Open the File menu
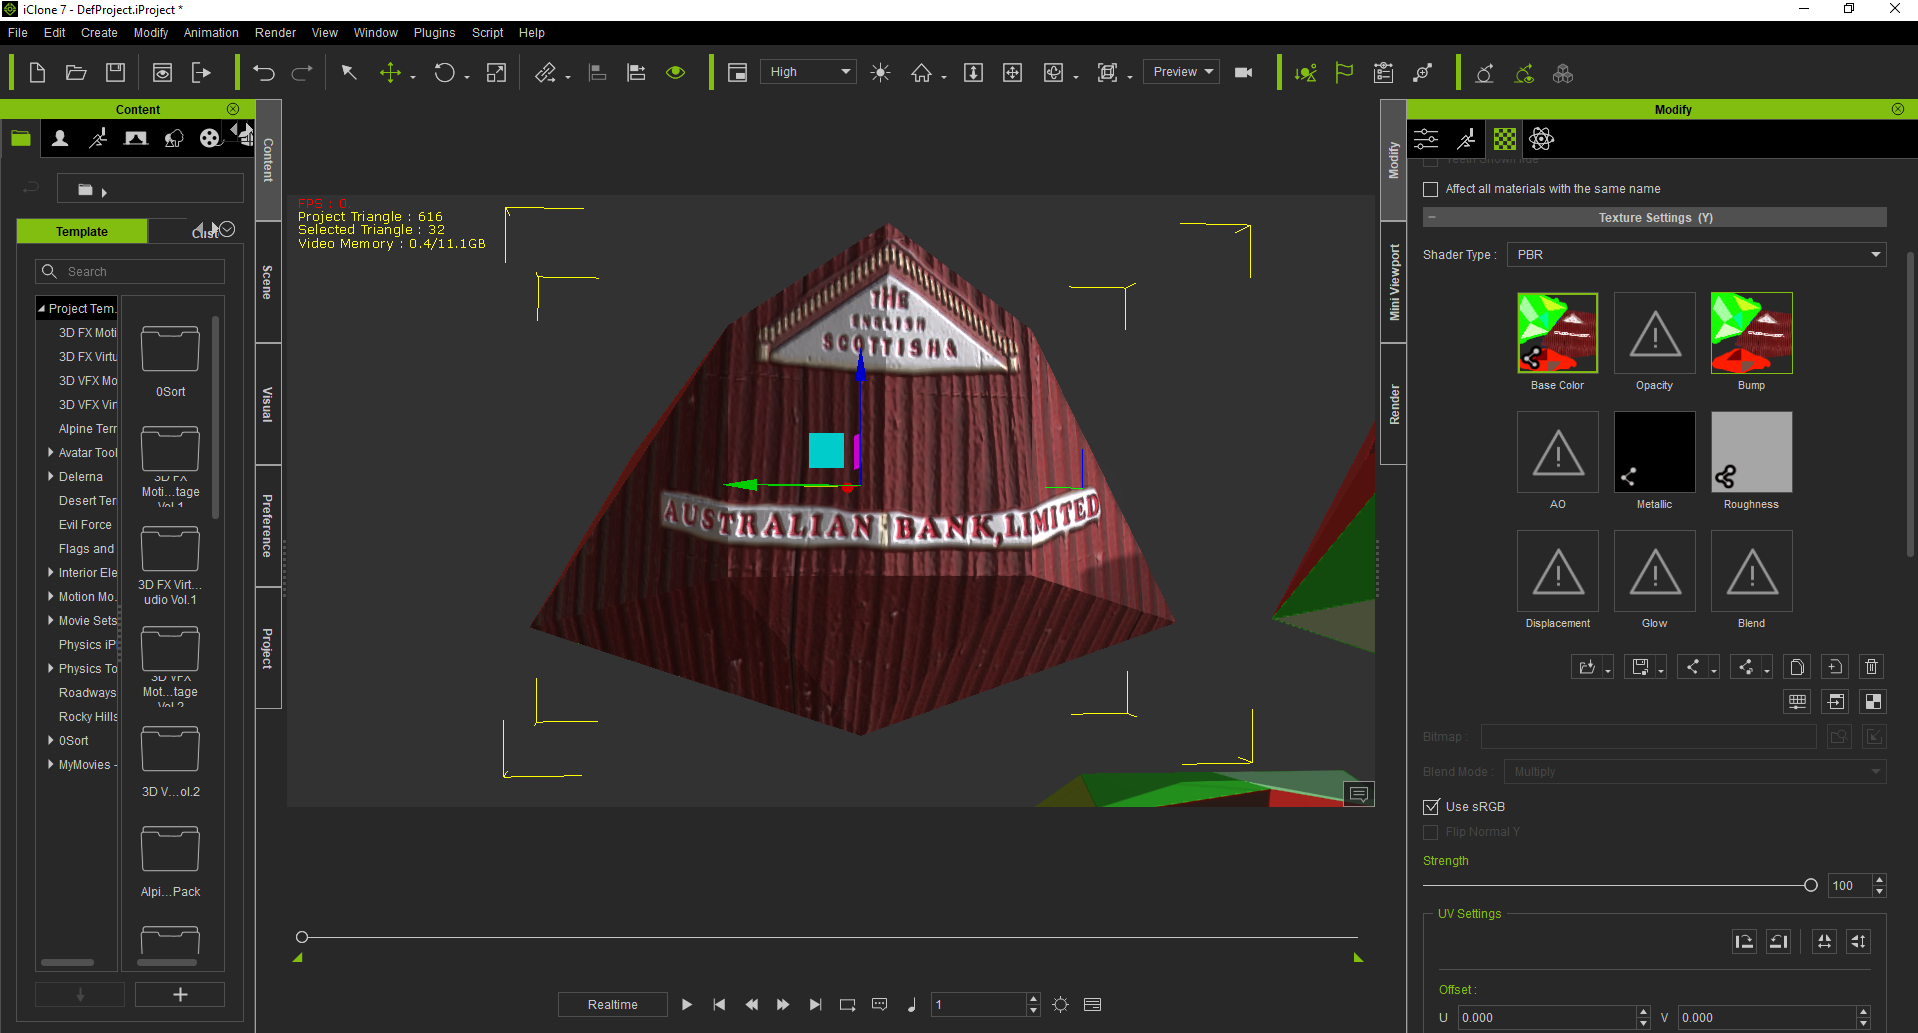The width and height of the screenshot is (1918, 1033). click(x=18, y=33)
